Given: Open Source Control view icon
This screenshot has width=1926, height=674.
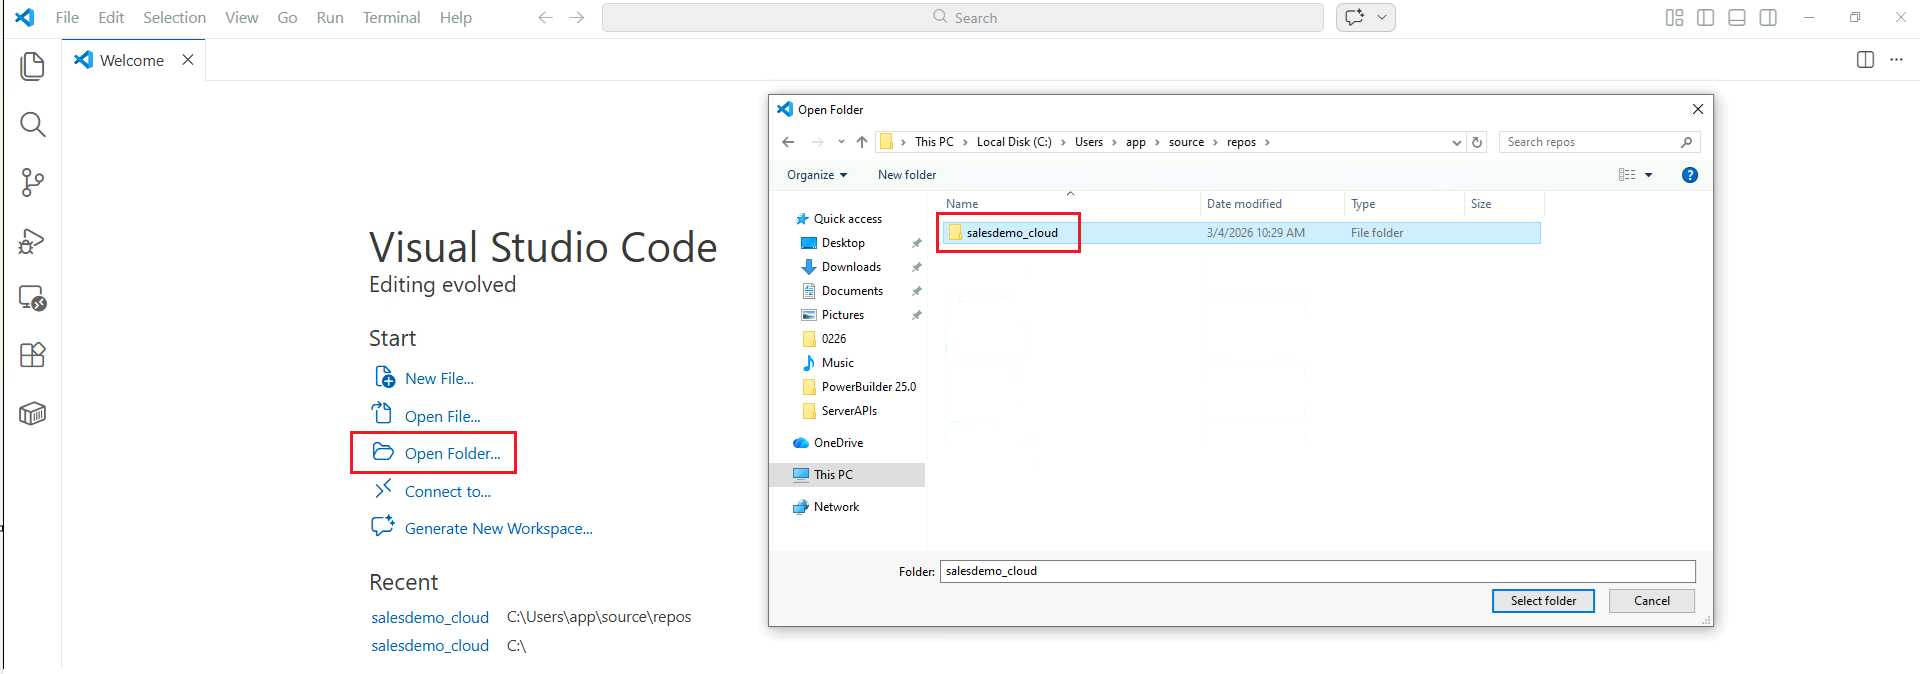Looking at the screenshot, I should tap(32, 183).
